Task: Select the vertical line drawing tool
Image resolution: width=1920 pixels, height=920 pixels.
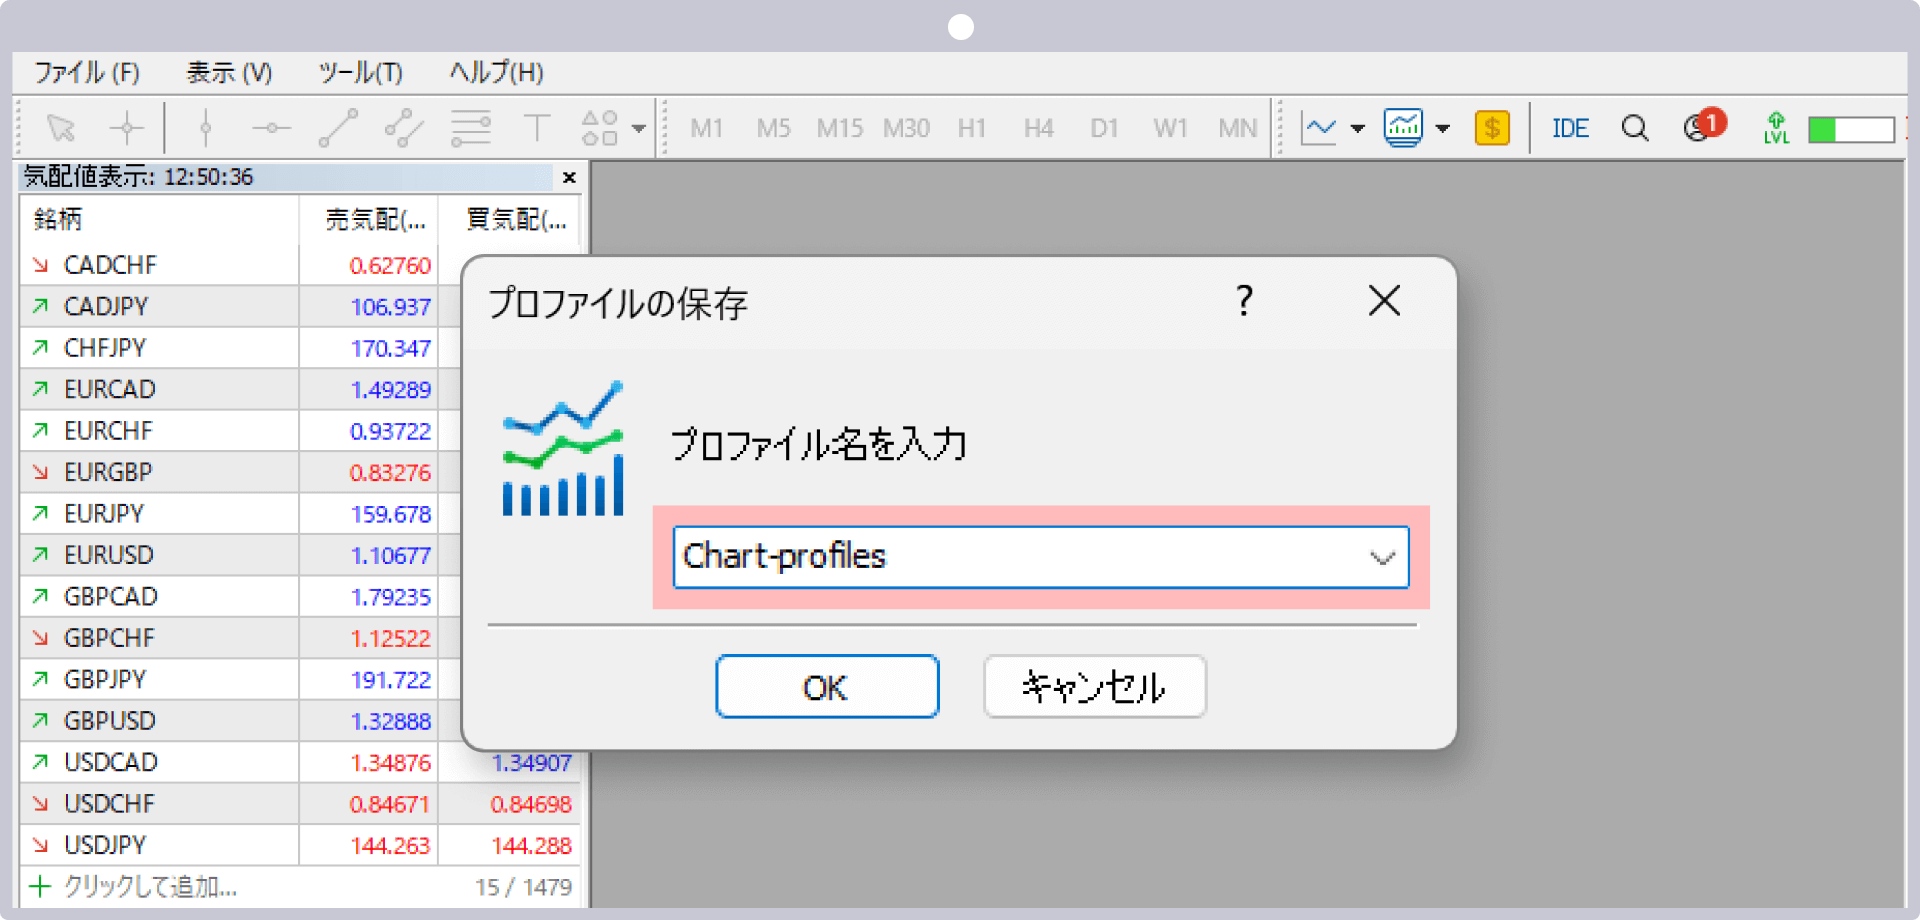Action: tap(206, 128)
